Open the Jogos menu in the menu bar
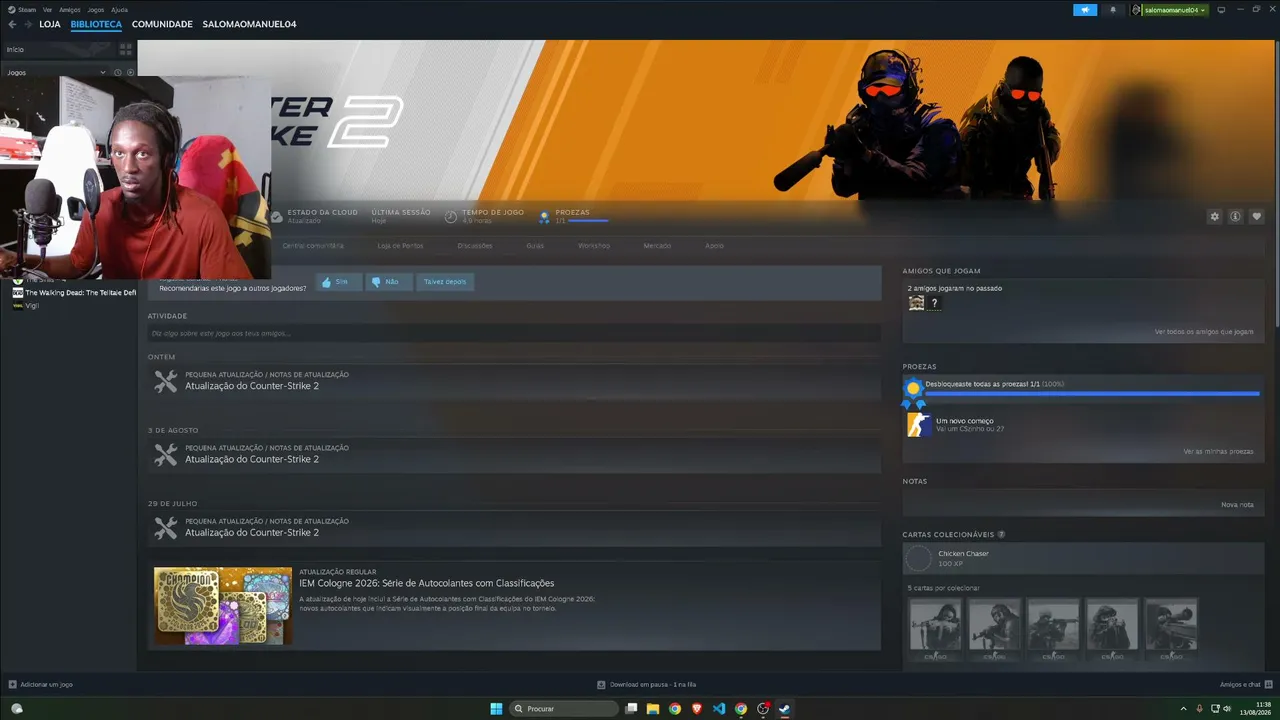 click(x=96, y=10)
